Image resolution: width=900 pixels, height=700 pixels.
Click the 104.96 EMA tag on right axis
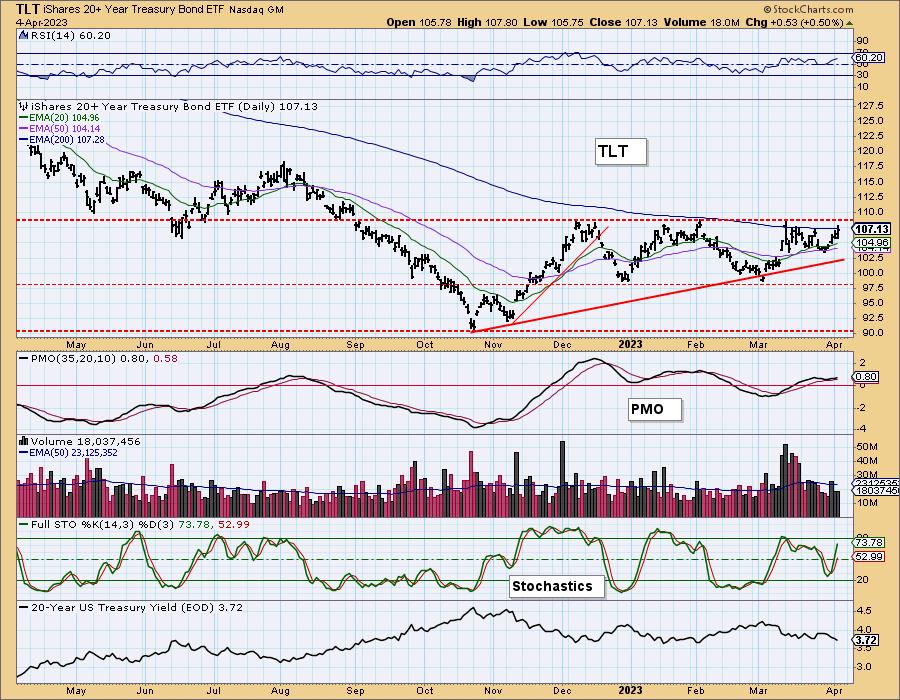pyautogui.click(x=872, y=243)
